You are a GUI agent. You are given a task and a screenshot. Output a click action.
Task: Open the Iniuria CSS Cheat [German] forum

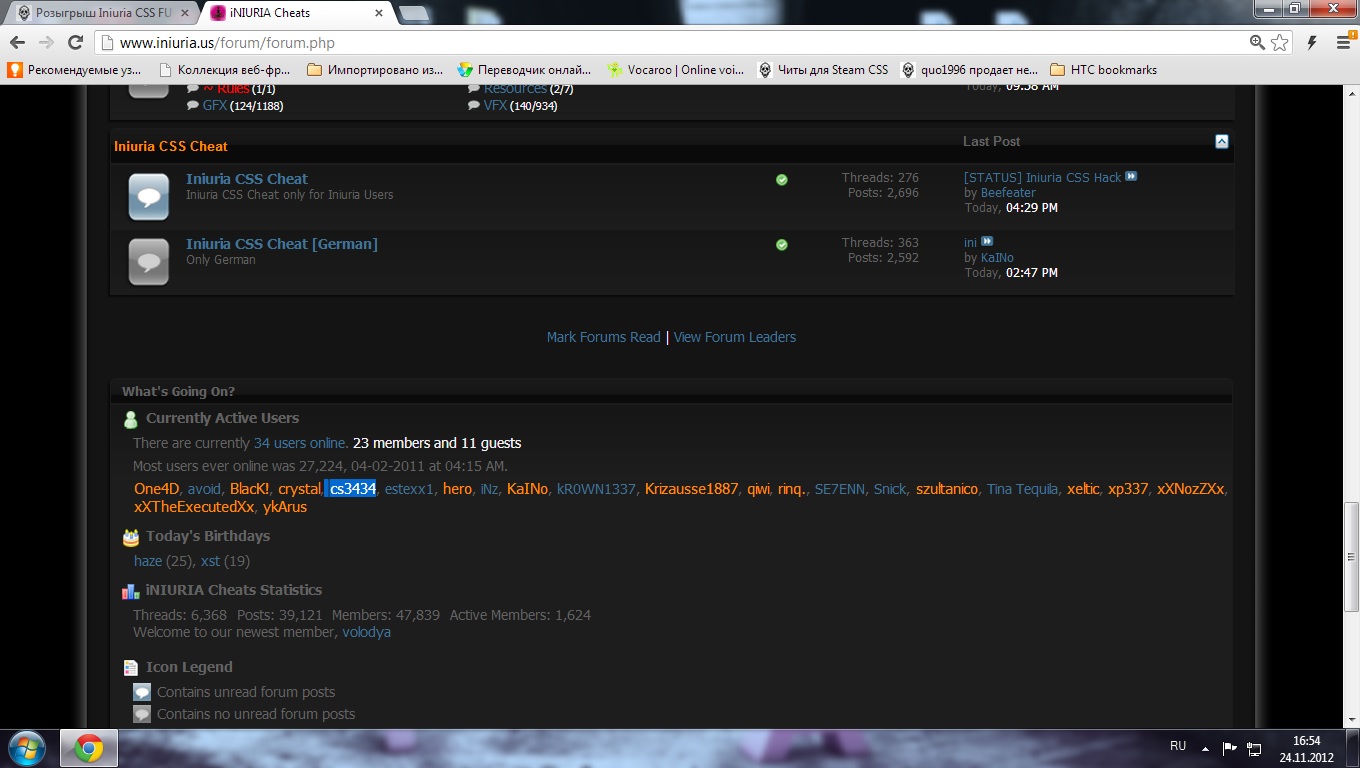[282, 244]
